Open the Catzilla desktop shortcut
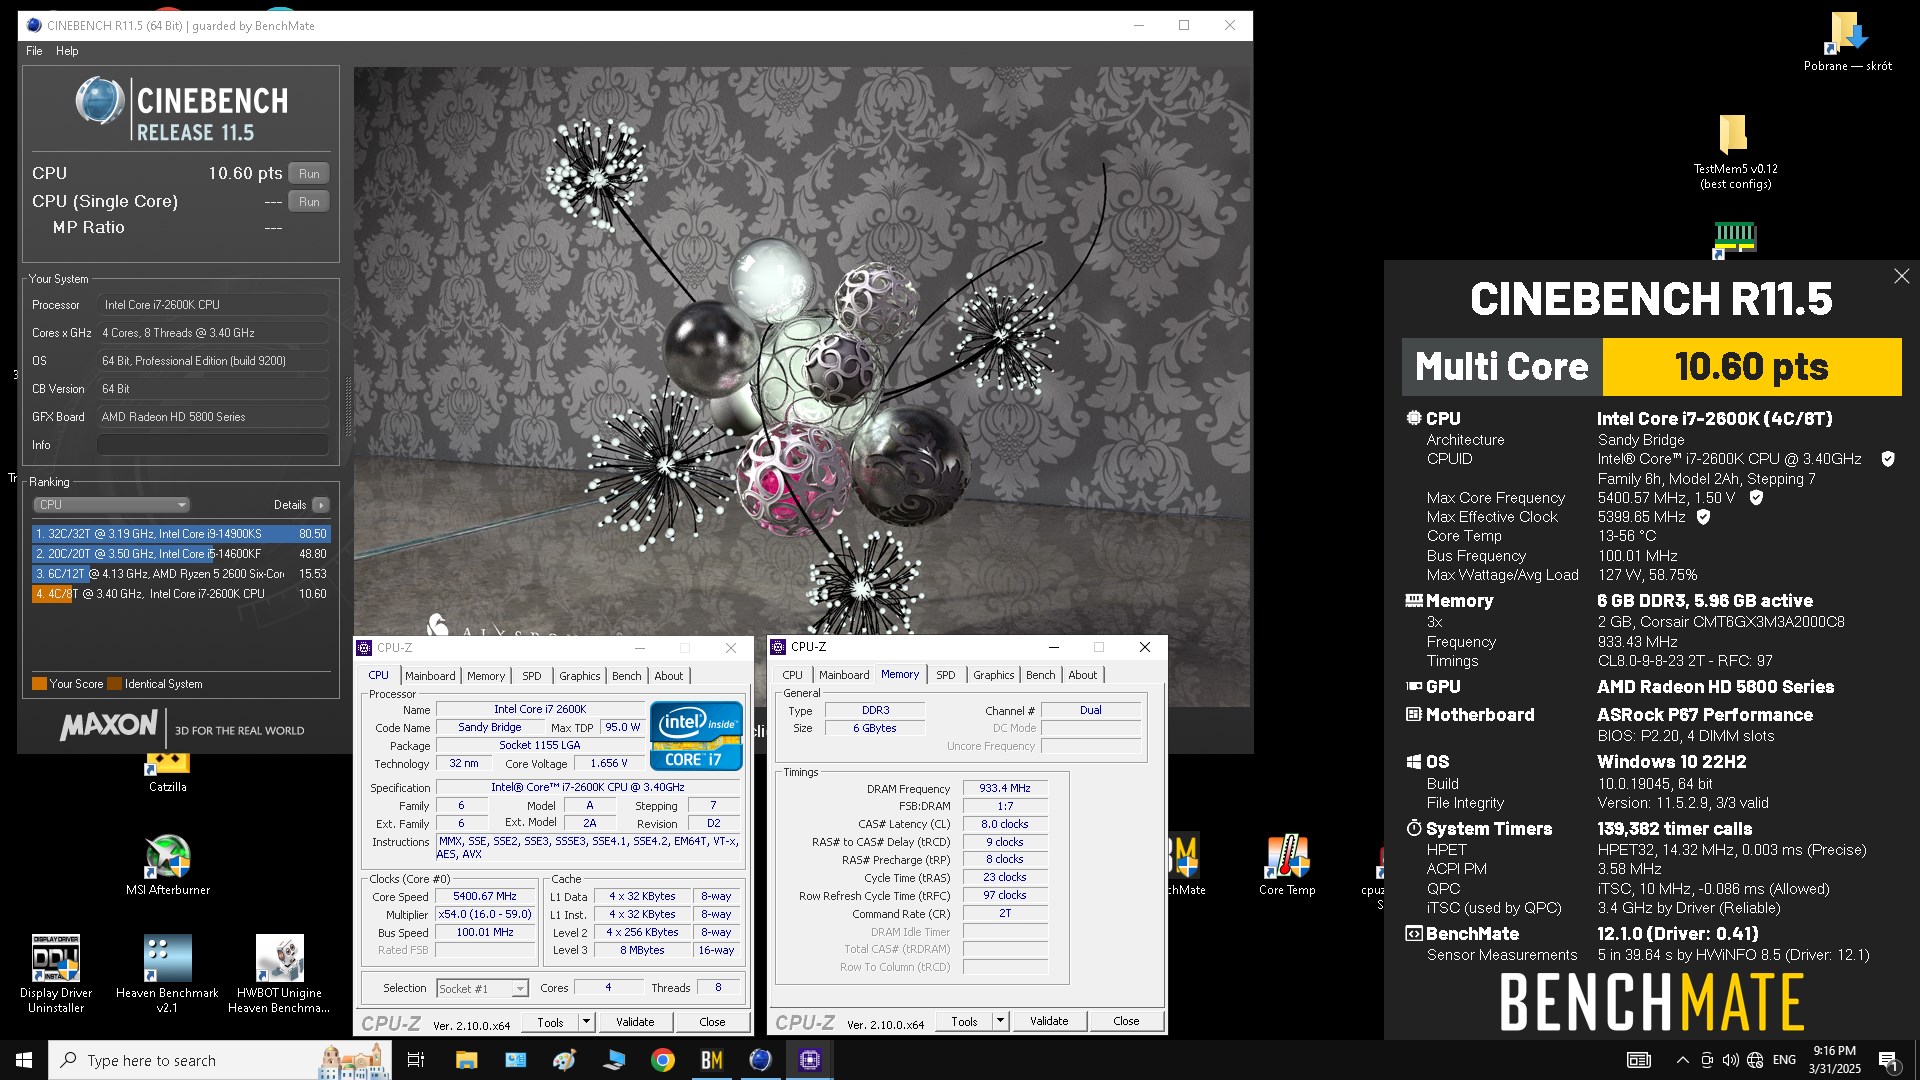 coord(167,770)
